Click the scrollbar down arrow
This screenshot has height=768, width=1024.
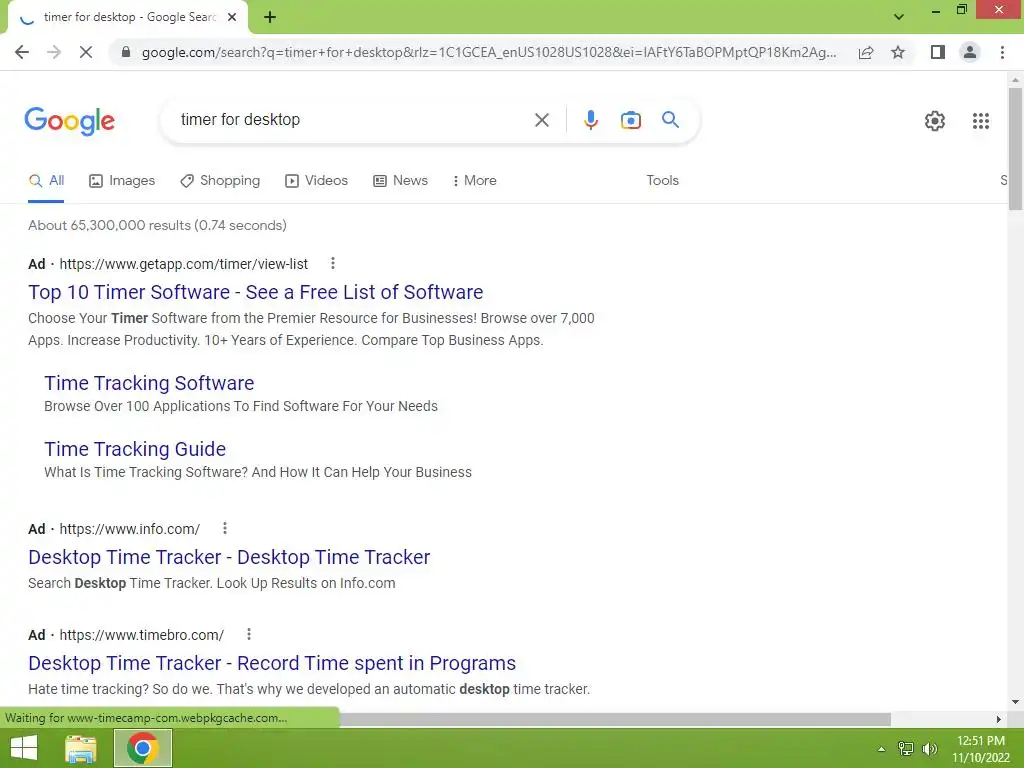pyautogui.click(x=1015, y=703)
